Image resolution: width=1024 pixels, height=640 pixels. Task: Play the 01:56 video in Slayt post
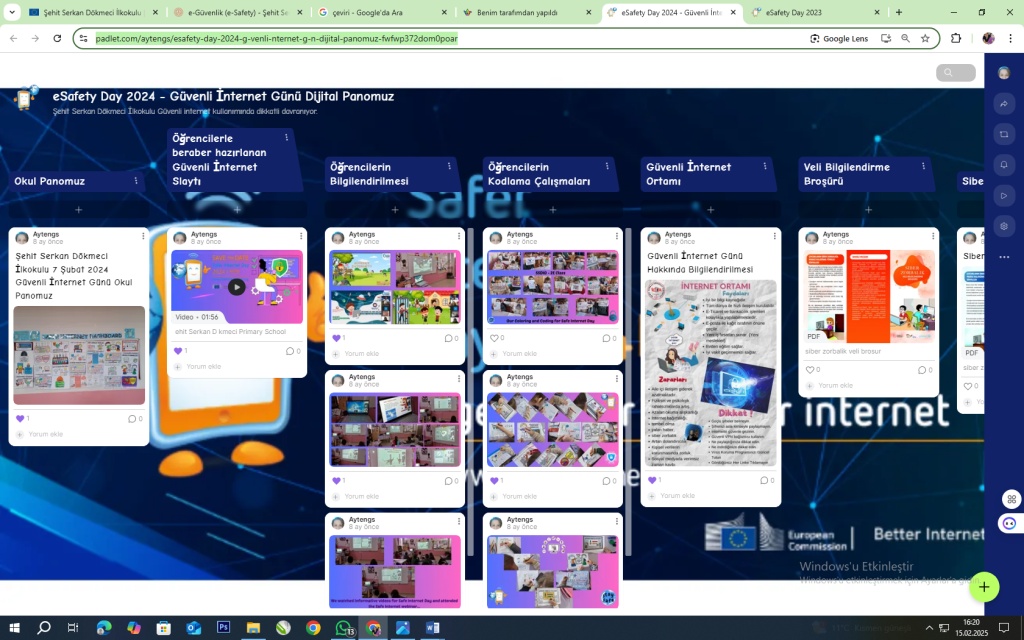(x=236, y=287)
